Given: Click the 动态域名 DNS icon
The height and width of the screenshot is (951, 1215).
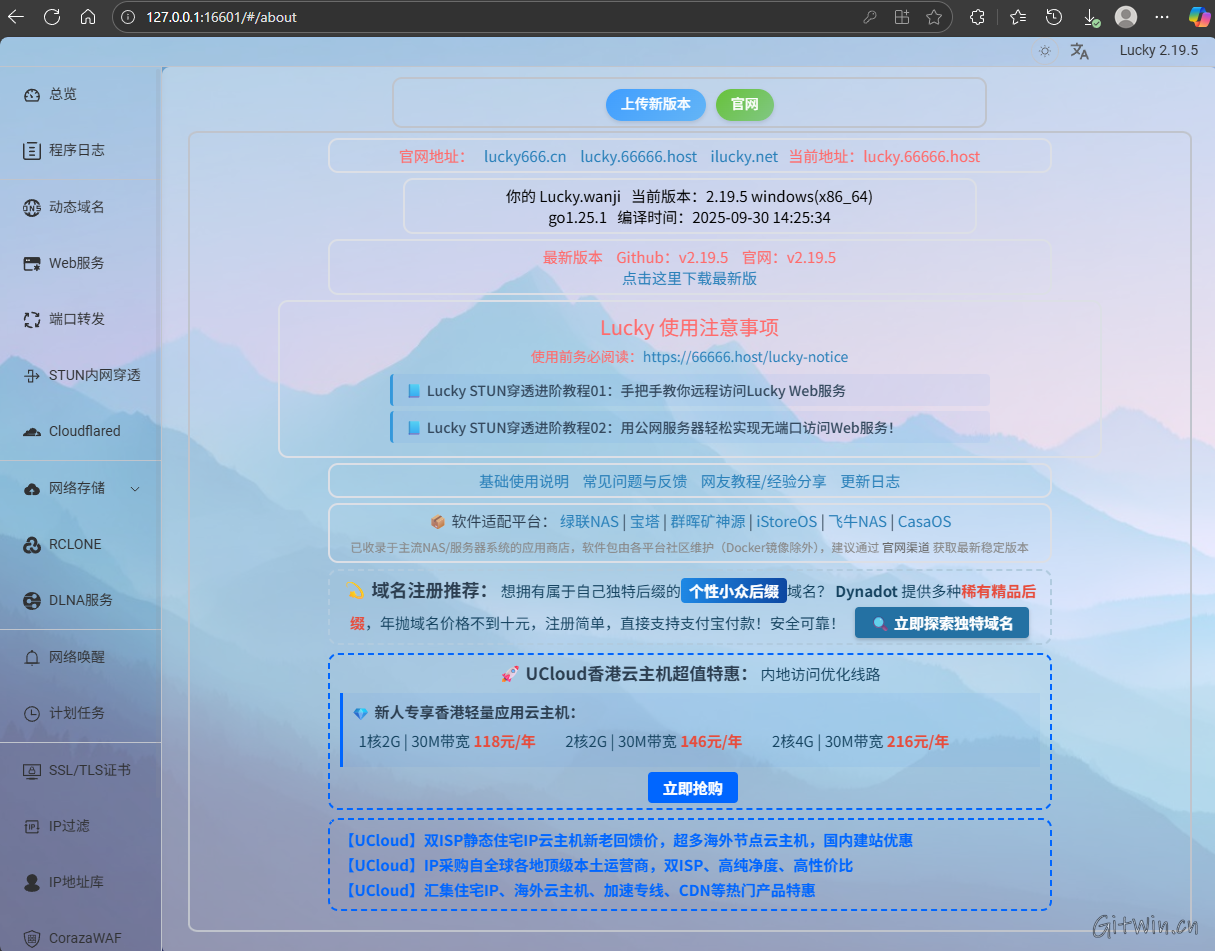Looking at the screenshot, I should 32,207.
